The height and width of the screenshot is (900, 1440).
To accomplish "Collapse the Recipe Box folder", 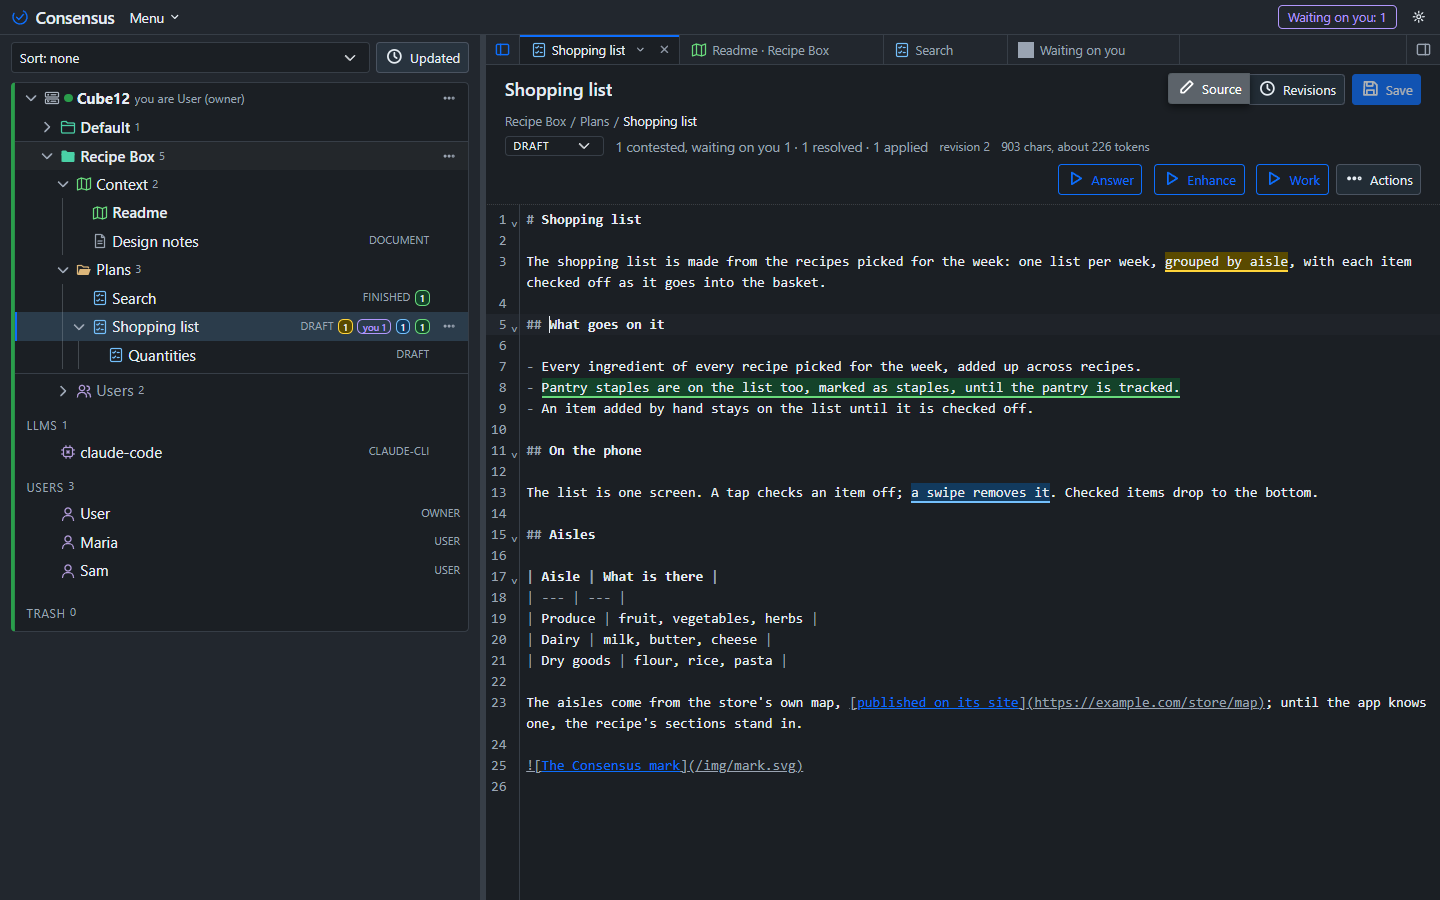I will [x=47, y=156].
